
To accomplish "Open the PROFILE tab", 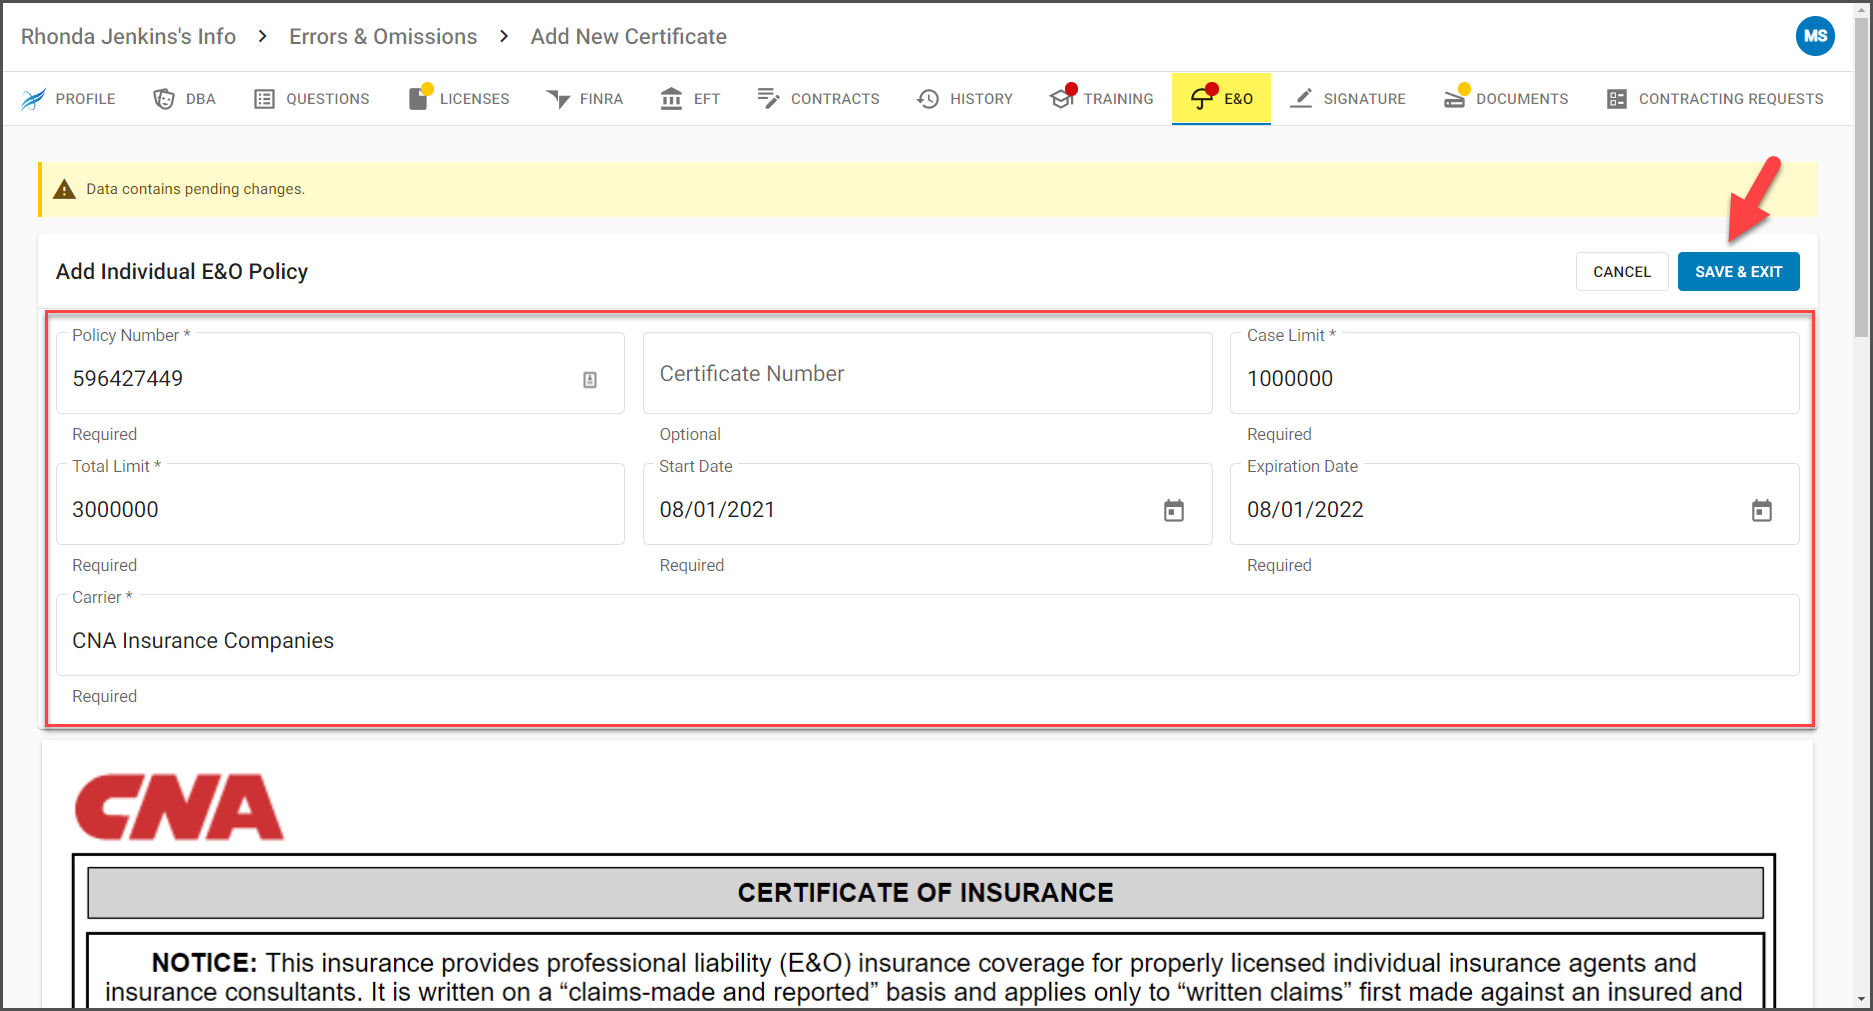I will [x=69, y=99].
